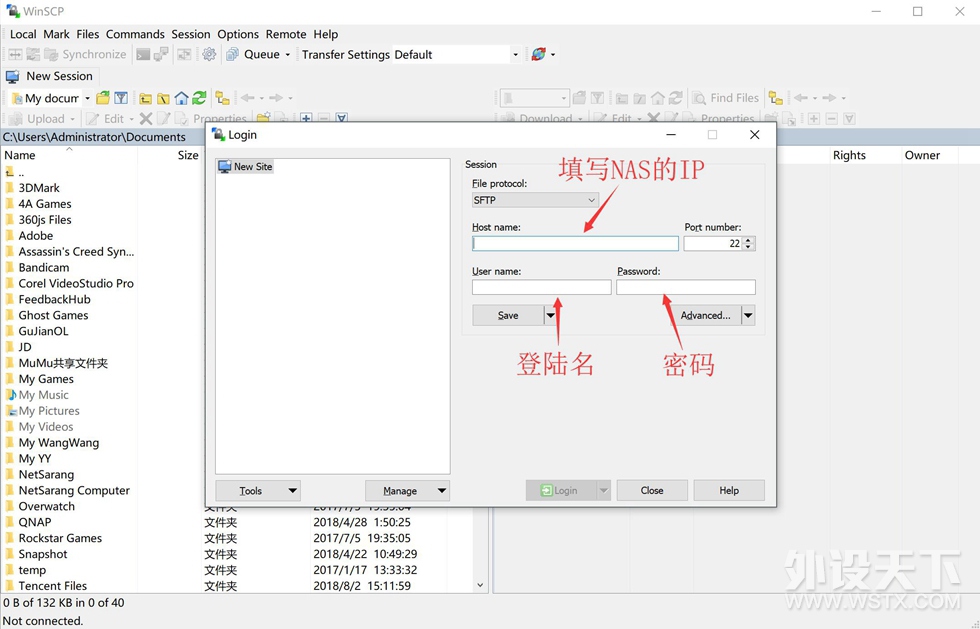Increase port number with up stepper
This screenshot has width=980, height=629.
(x=749, y=240)
